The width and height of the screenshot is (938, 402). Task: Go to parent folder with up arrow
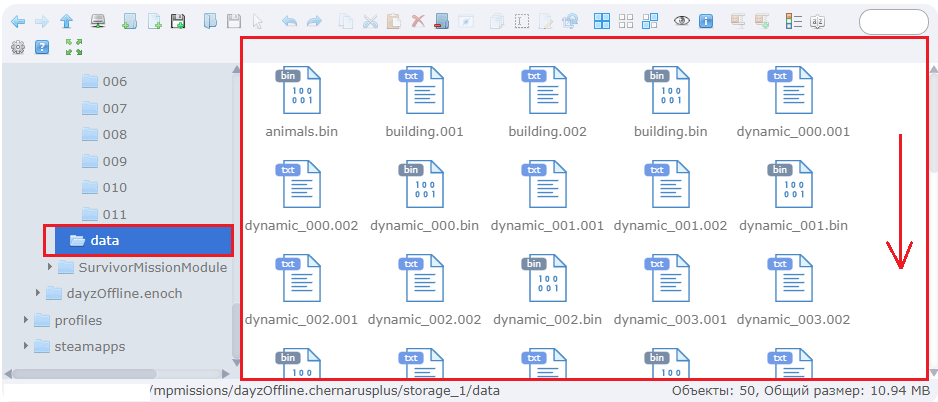click(x=66, y=22)
